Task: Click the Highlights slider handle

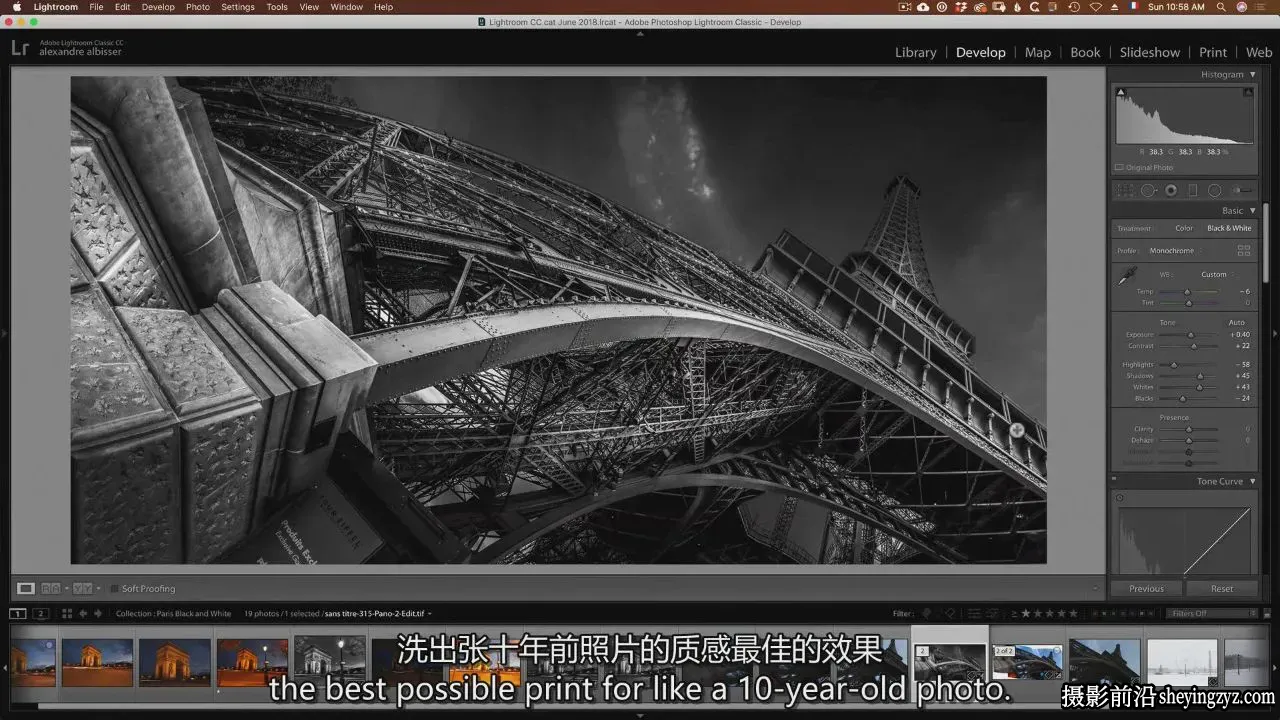Action: click(1174, 365)
